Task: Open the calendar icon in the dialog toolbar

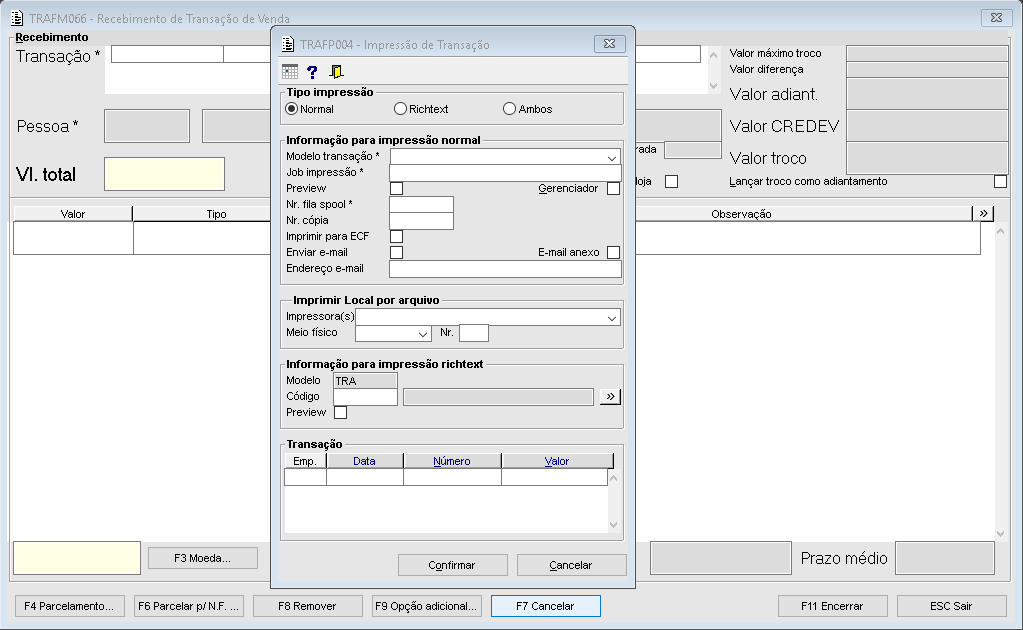Action: pos(290,72)
